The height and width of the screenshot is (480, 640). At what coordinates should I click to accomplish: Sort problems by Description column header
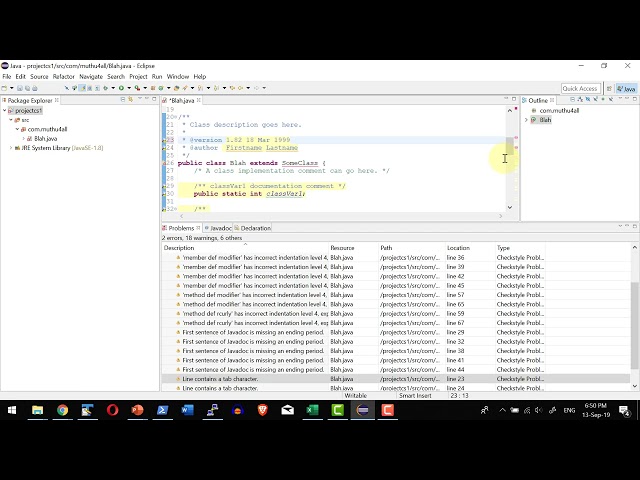click(x=245, y=247)
